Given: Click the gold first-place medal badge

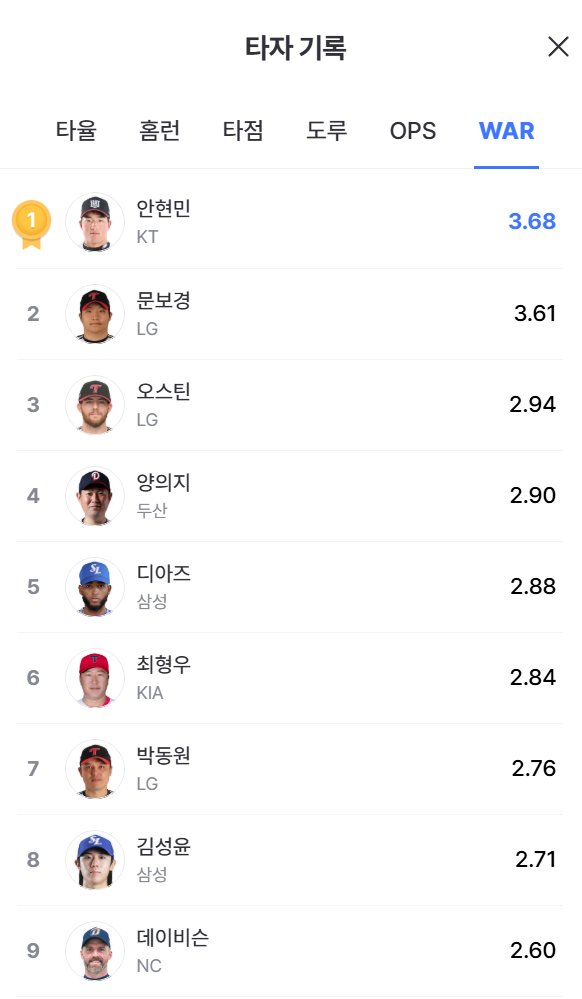Looking at the screenshot, I should point(30,221).
